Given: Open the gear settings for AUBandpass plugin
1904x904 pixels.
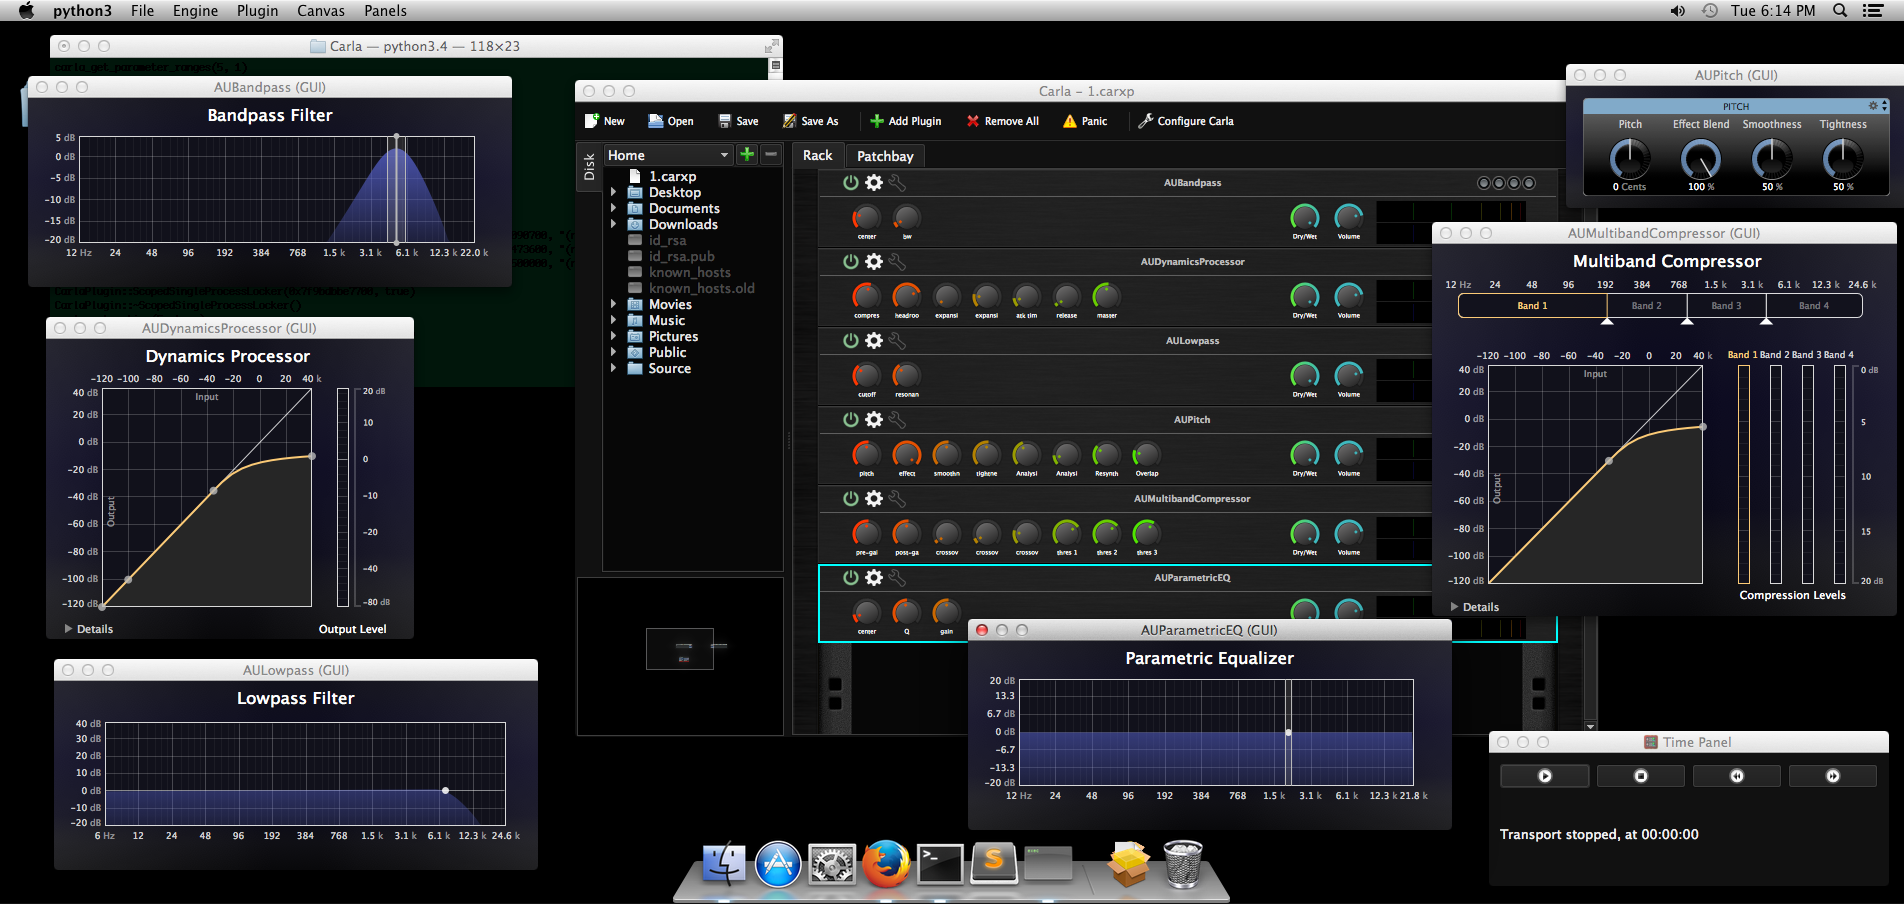Looking at the screenshot, I should pyautogui.click(x=874, y=183).
